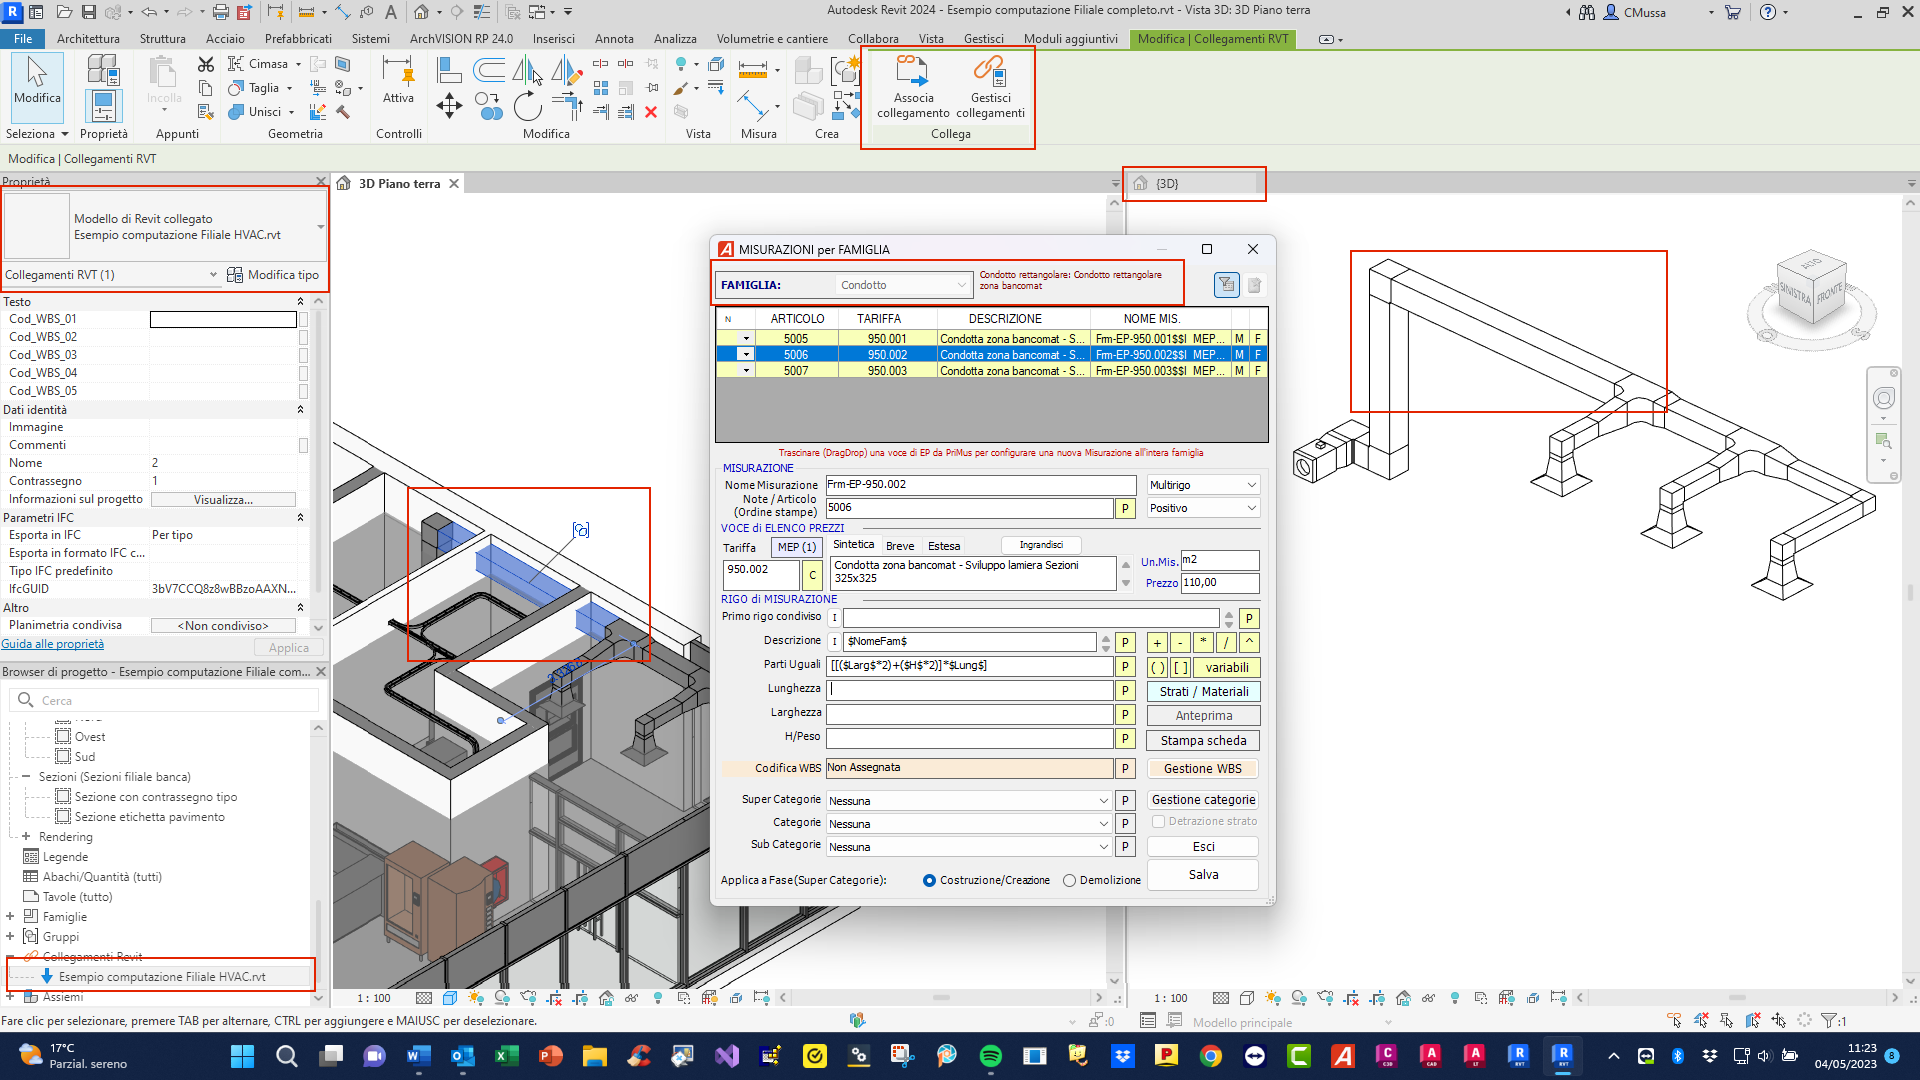Click the Properties panel vertical scrollbar
The height and width of the screenshot is (1080, 1920).
point(319,464)
